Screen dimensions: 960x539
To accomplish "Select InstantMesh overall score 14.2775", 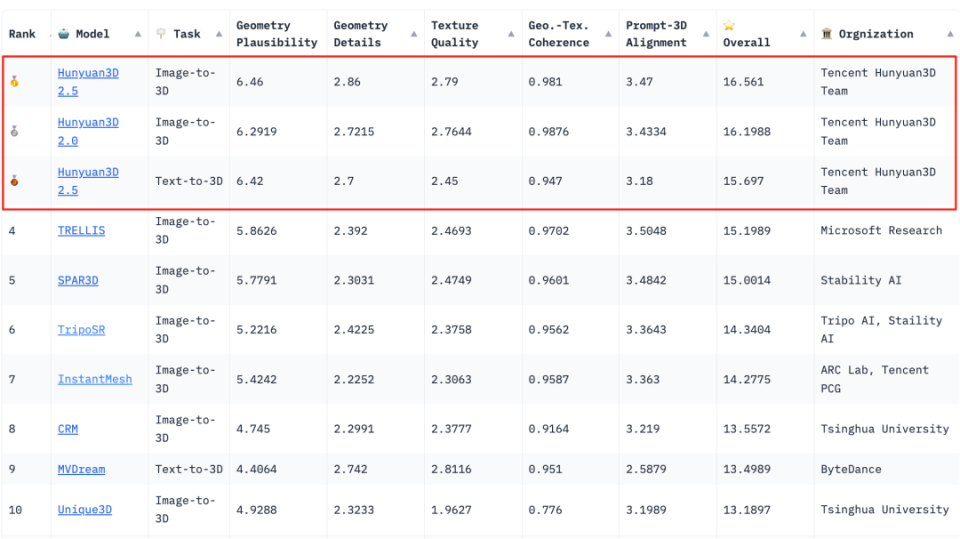I will (x=746, y=379).
